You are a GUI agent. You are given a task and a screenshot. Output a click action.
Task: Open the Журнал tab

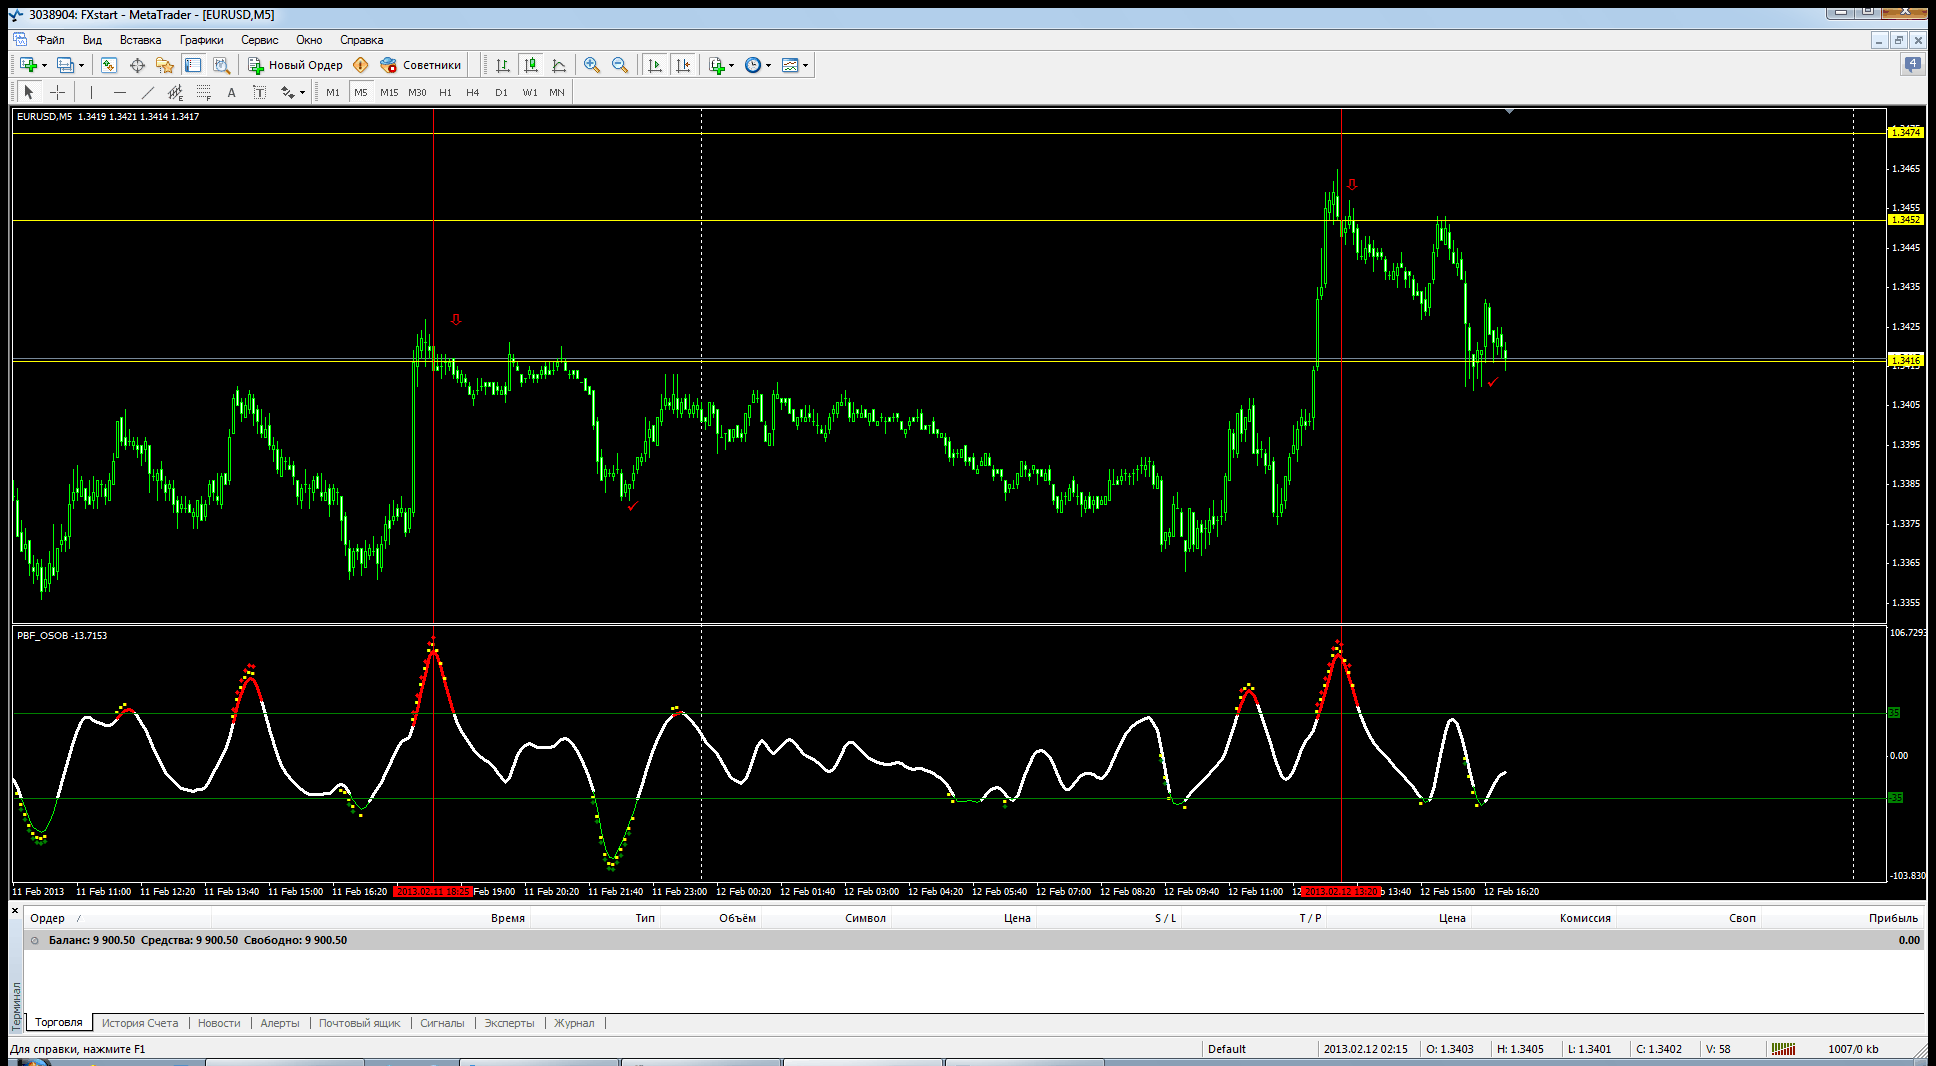(574, 1023)
